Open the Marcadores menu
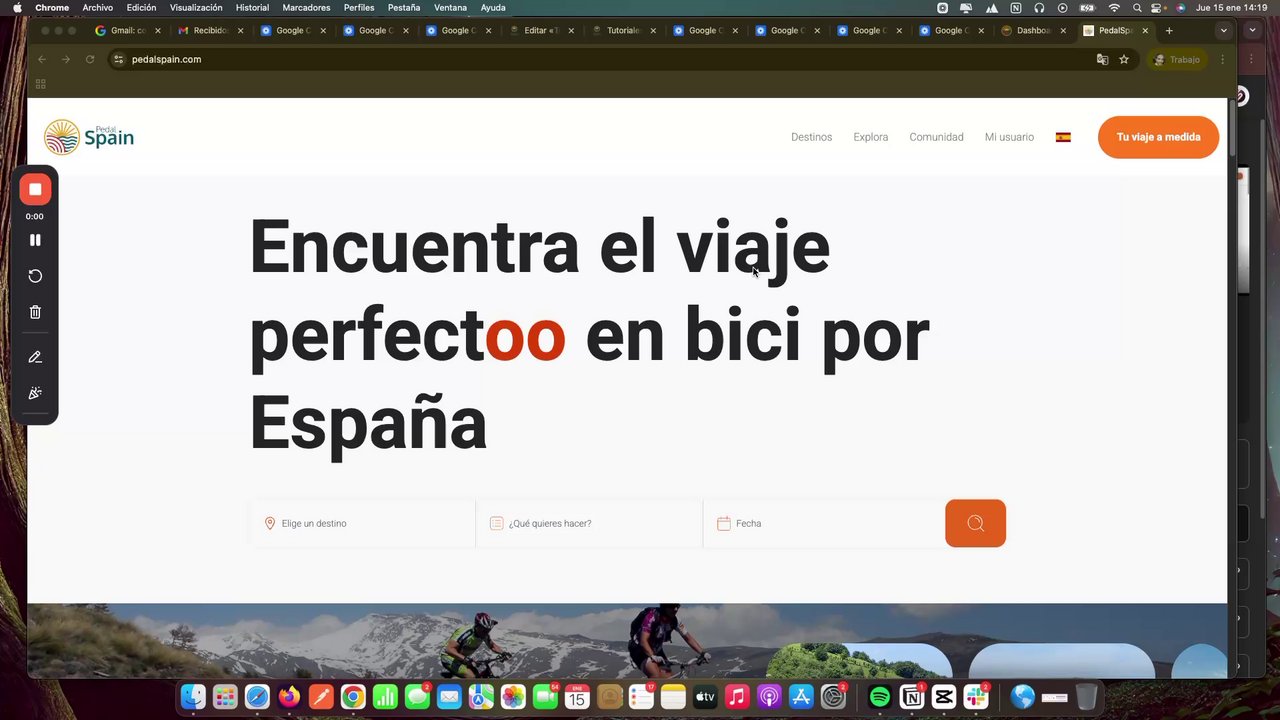The height and width of the screenshot is (720, 1280). tap(306, 7)
